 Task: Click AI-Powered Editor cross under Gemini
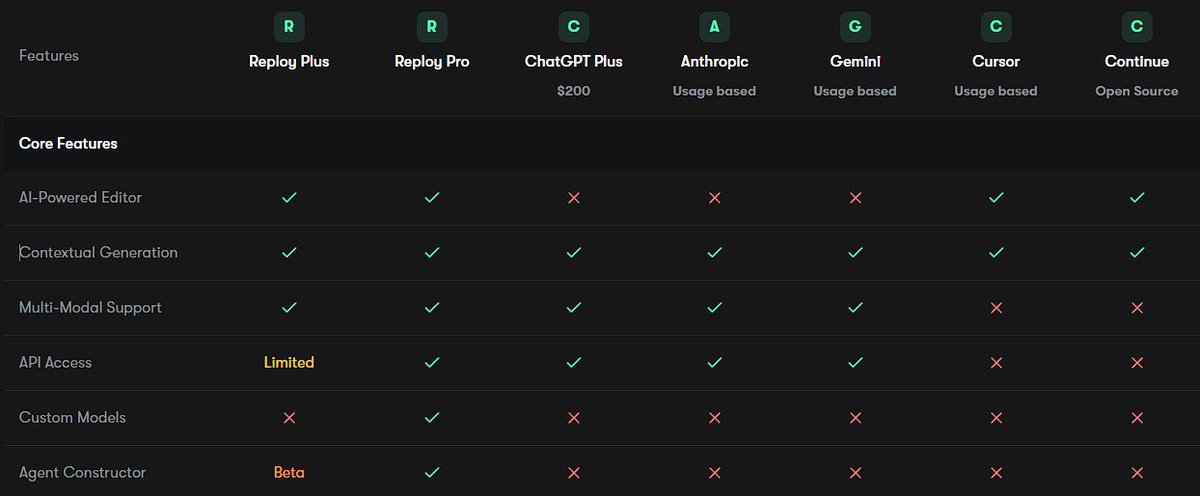pos(855,198)
